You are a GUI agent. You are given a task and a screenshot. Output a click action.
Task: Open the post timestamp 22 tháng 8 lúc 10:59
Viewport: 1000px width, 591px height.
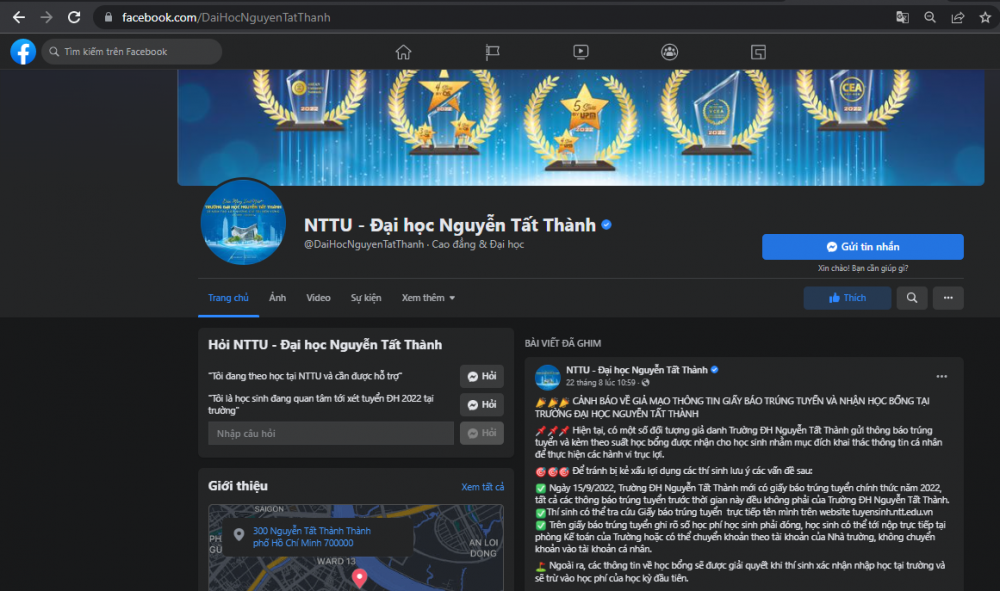click(601, 383)
